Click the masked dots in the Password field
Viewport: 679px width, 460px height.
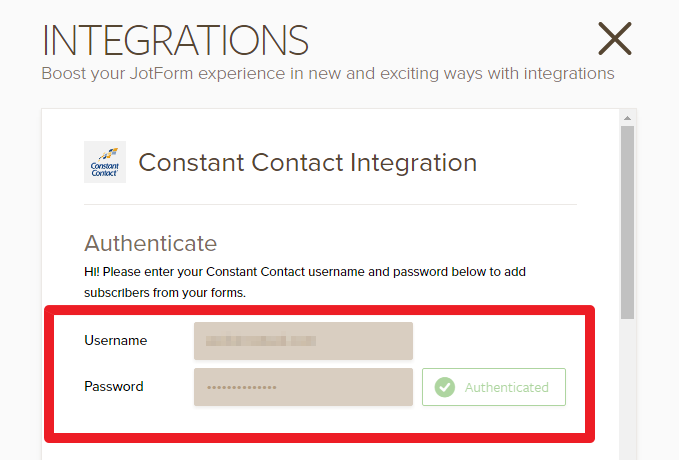(x=241, y=388)
